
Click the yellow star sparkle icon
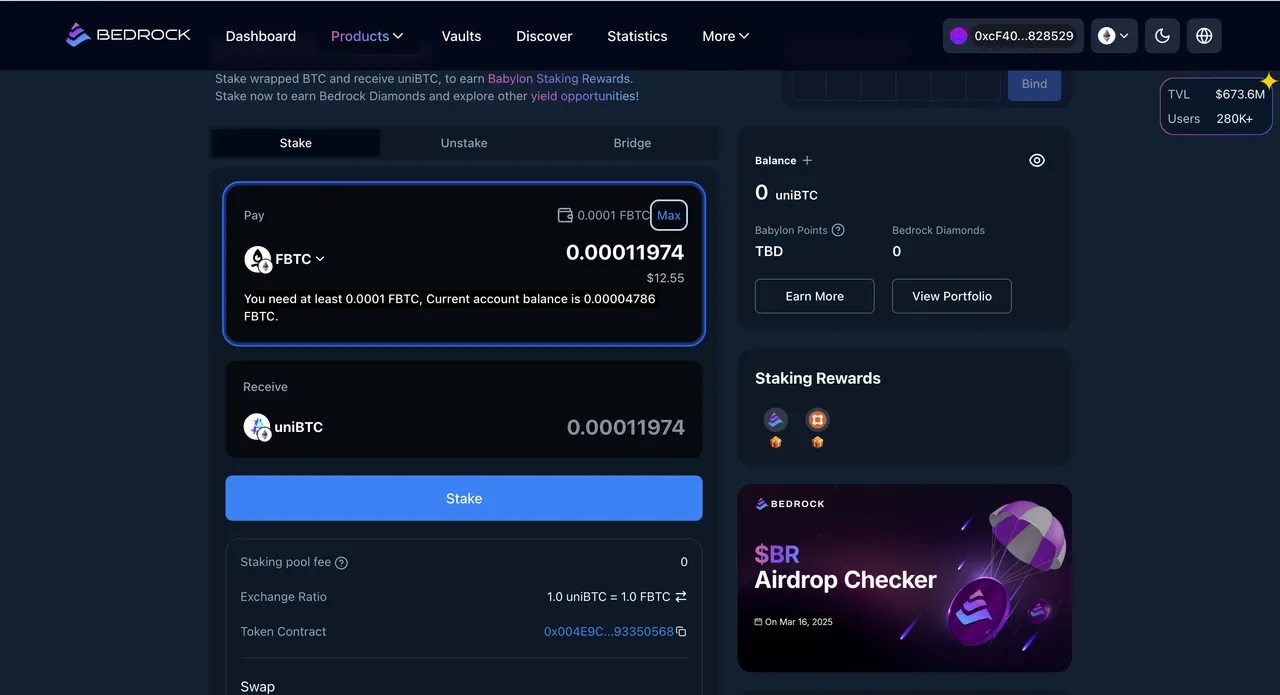pos(1269,81)
